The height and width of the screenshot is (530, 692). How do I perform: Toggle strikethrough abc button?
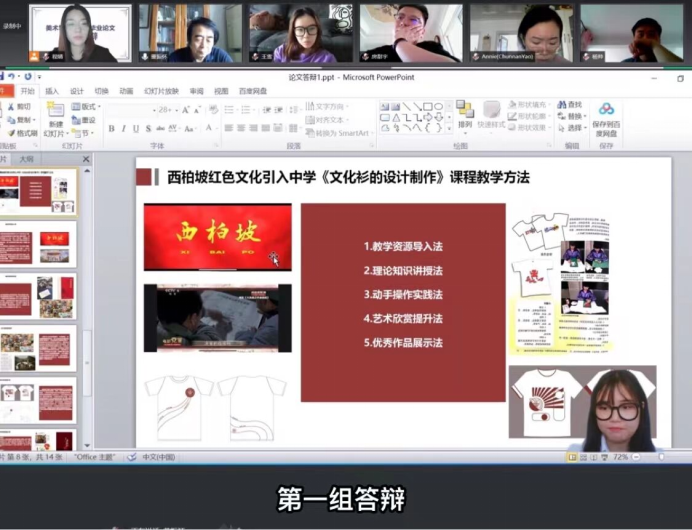point(160,128)
